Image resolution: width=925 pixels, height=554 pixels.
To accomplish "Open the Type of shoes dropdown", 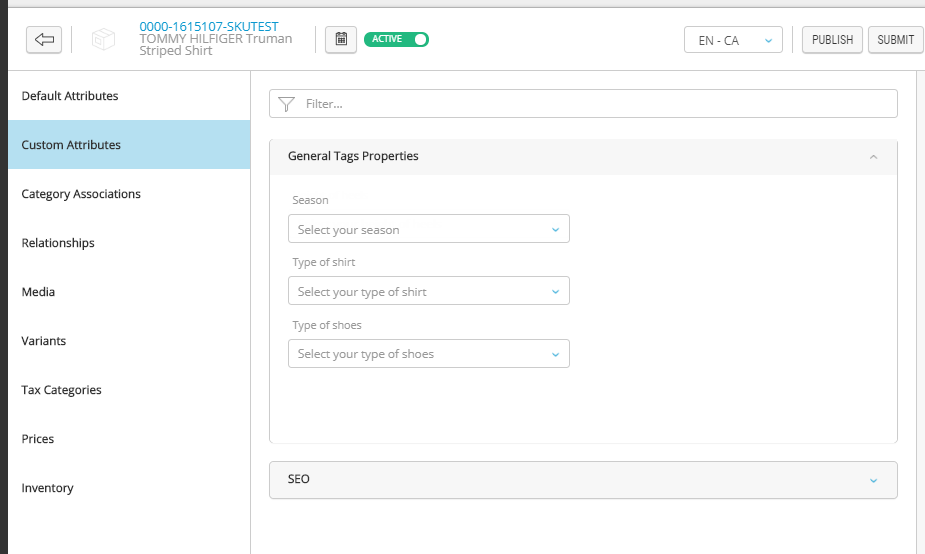I will coord(428,353).
